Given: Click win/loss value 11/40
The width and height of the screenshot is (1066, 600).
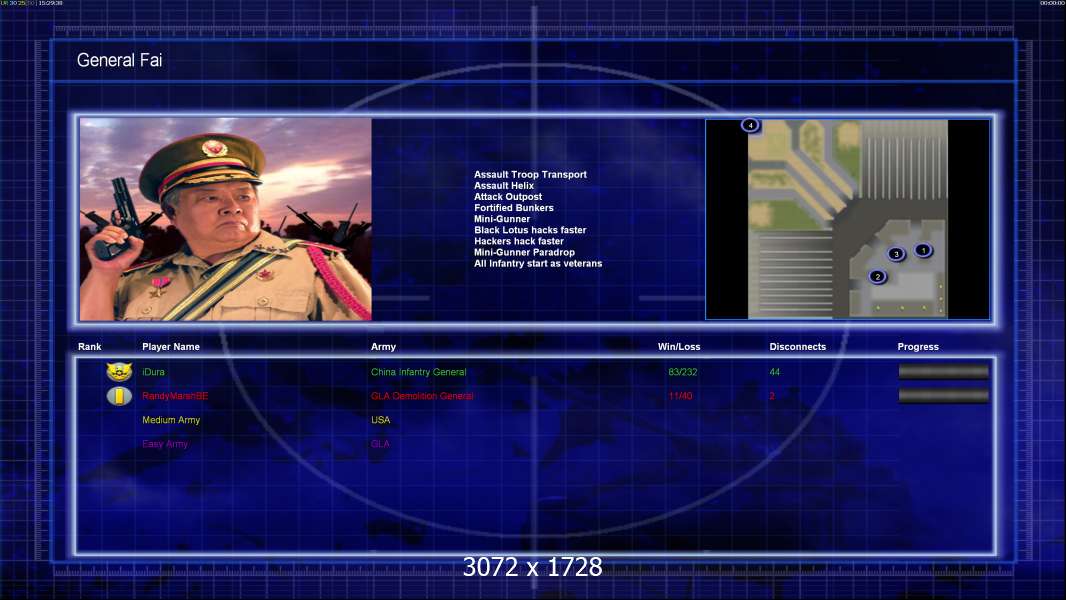Looking at the screenshot, I should [x=680, y=396].
